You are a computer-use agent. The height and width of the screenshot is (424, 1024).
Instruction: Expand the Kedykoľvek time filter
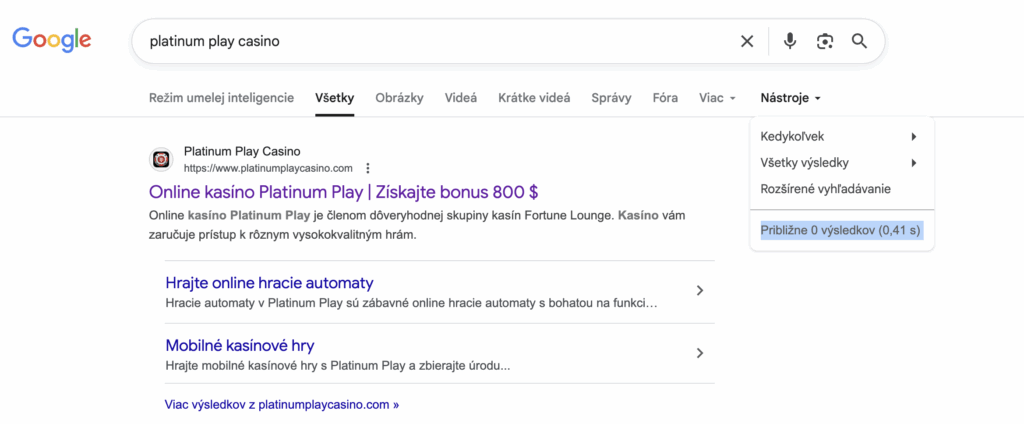[x=838, y=136]
